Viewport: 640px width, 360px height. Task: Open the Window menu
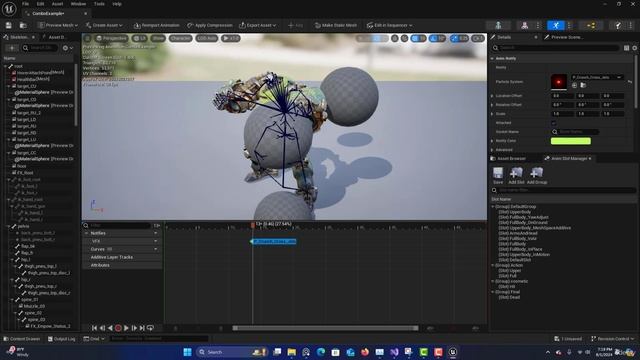pos(78,4)
